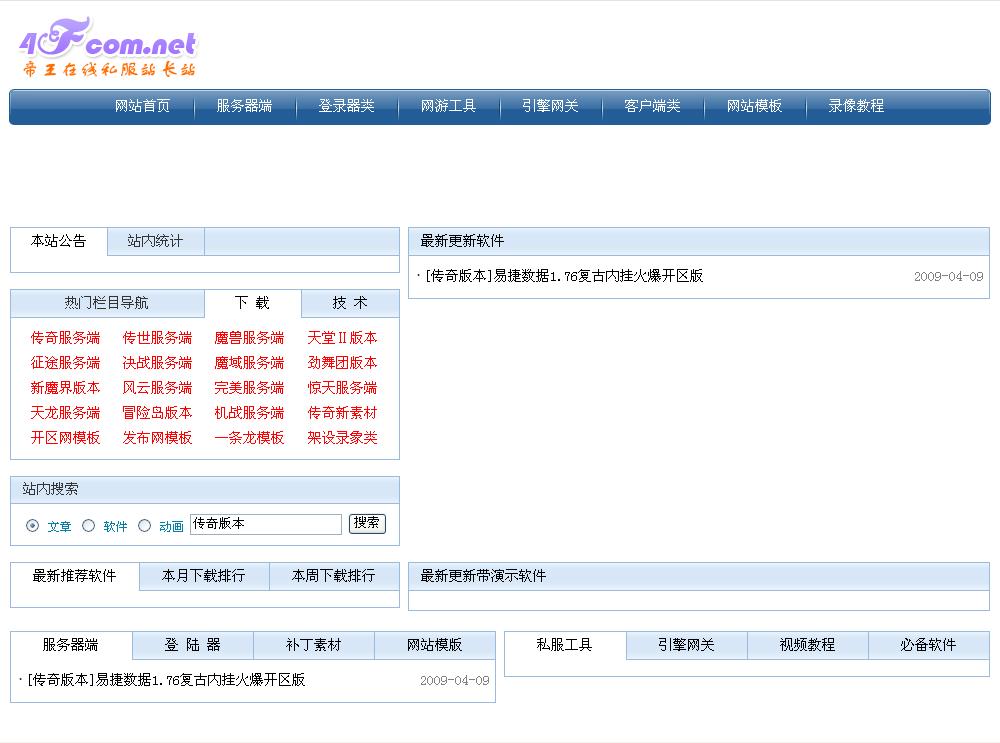1000x743 pixels.
Task: Click the 传奇服务端 link
Action: [x=65, y=338]
